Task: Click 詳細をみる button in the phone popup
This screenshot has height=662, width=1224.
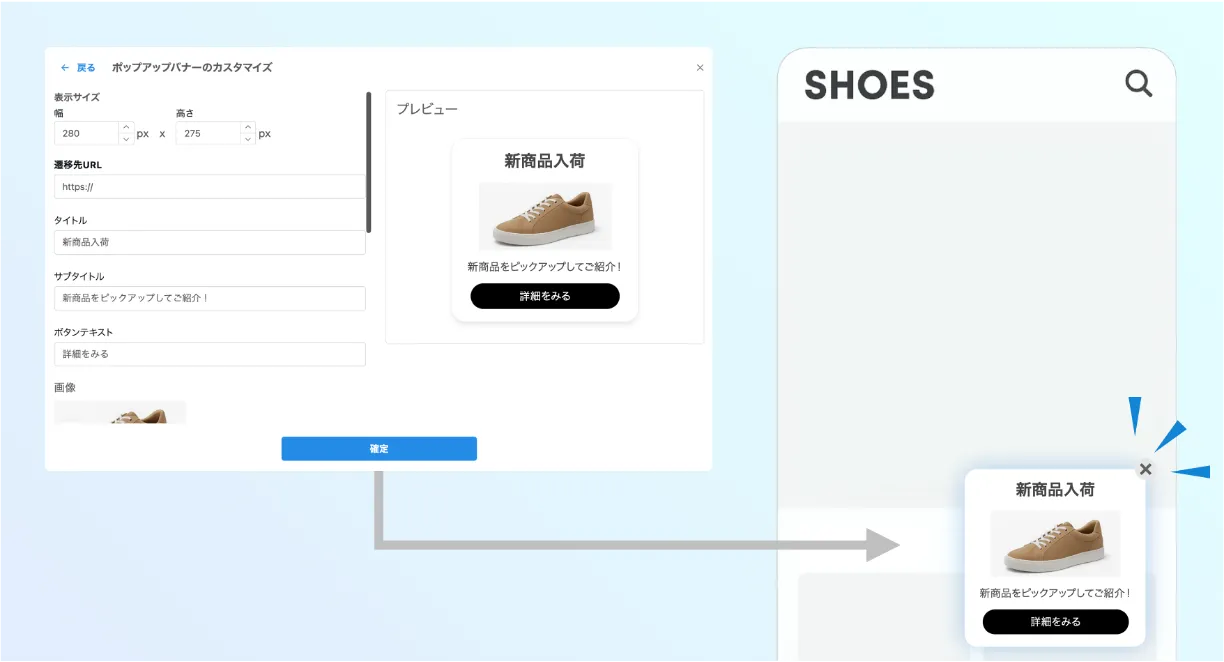Action: point(1056,622)
